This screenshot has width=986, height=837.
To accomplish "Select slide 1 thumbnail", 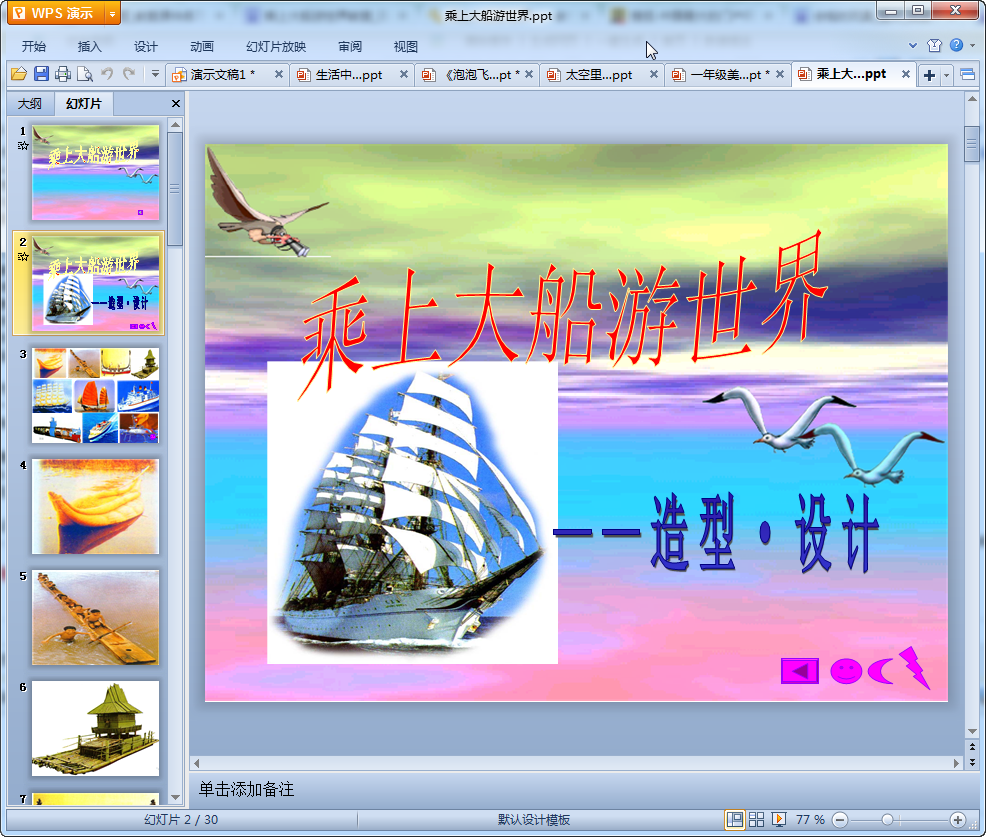I will pos(96,172).
